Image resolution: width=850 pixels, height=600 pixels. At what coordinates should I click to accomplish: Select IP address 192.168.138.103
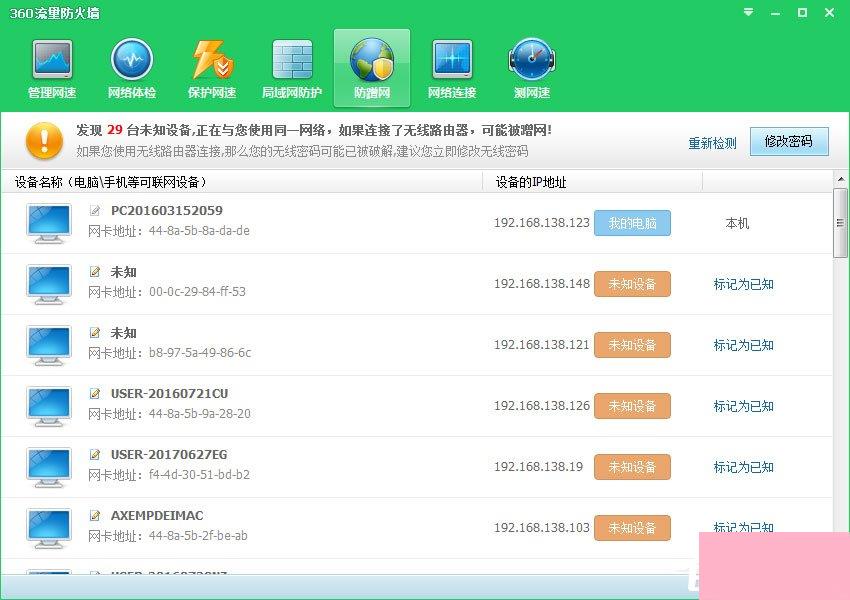click(x=542, y=527)
